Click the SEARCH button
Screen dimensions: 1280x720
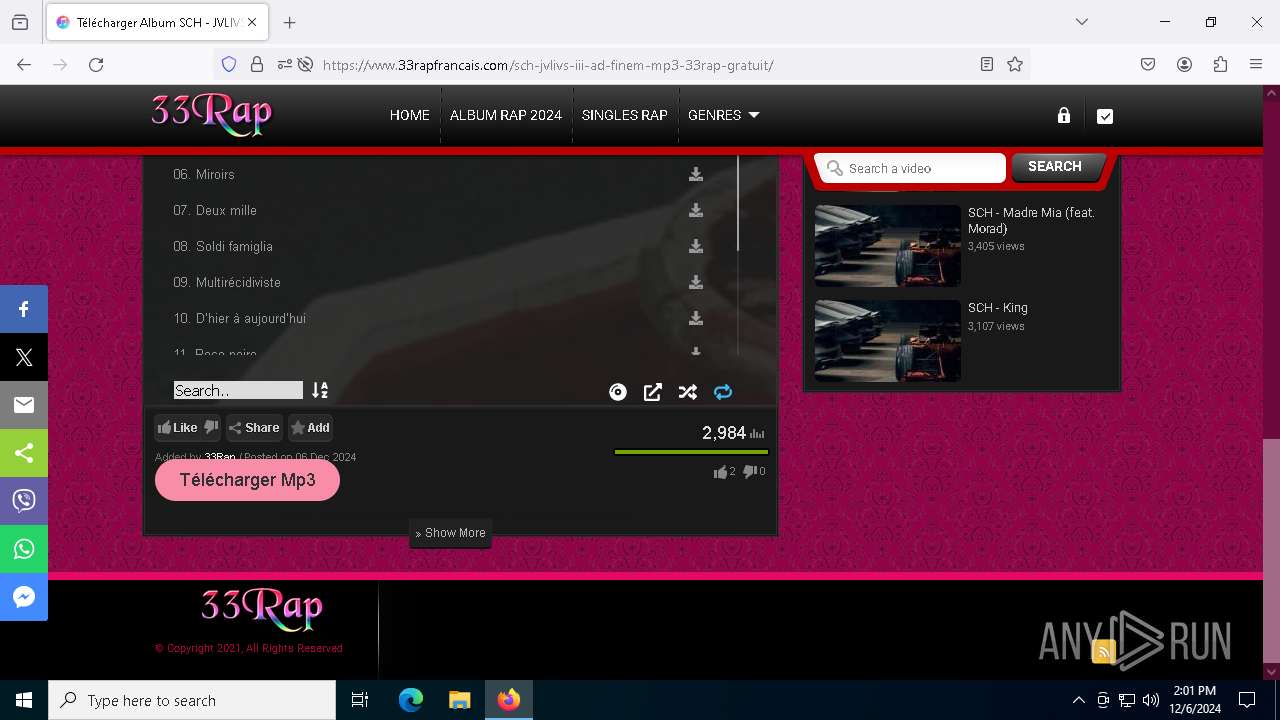1055,167
